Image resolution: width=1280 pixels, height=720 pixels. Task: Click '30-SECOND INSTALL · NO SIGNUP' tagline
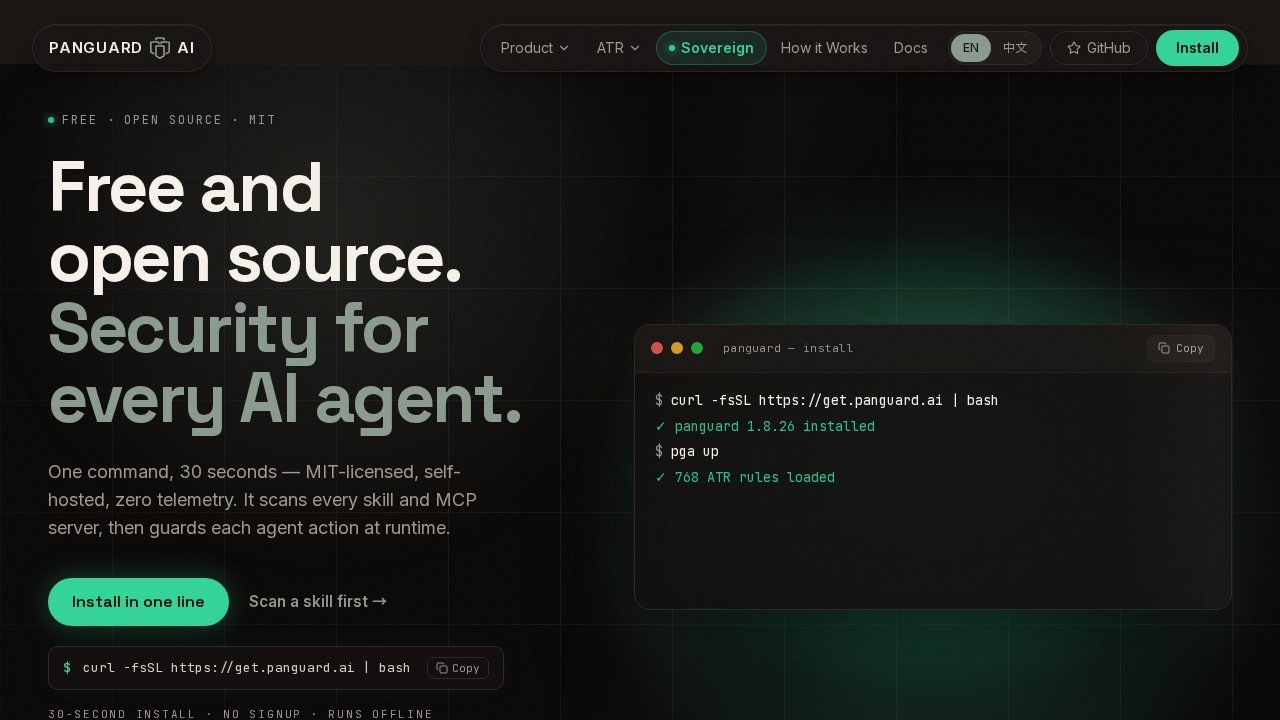point(241,714)
